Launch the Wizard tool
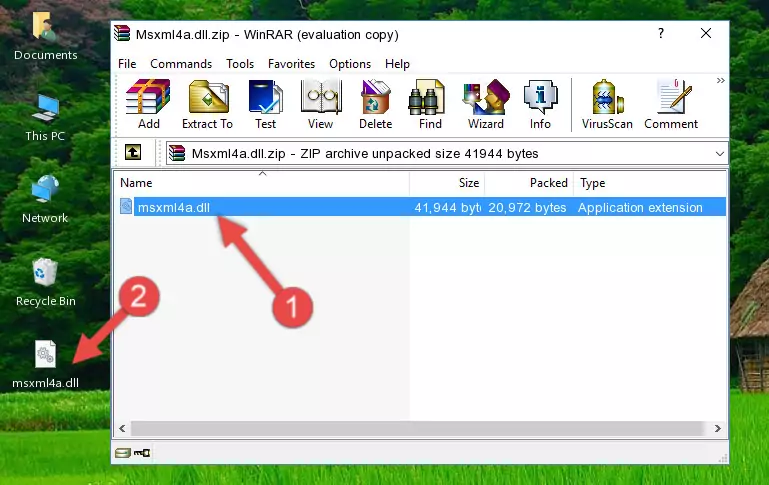Screen dimensions: 769x485 pos(486,104)
